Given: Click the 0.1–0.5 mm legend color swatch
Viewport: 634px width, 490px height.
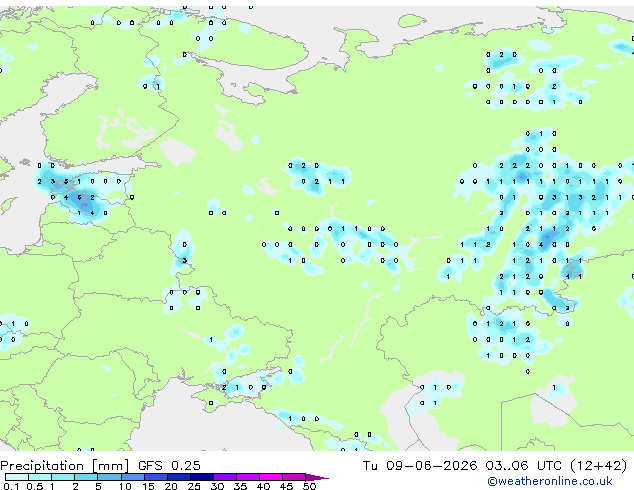Looking at the screenshot, I should click(x=17, y=477).
